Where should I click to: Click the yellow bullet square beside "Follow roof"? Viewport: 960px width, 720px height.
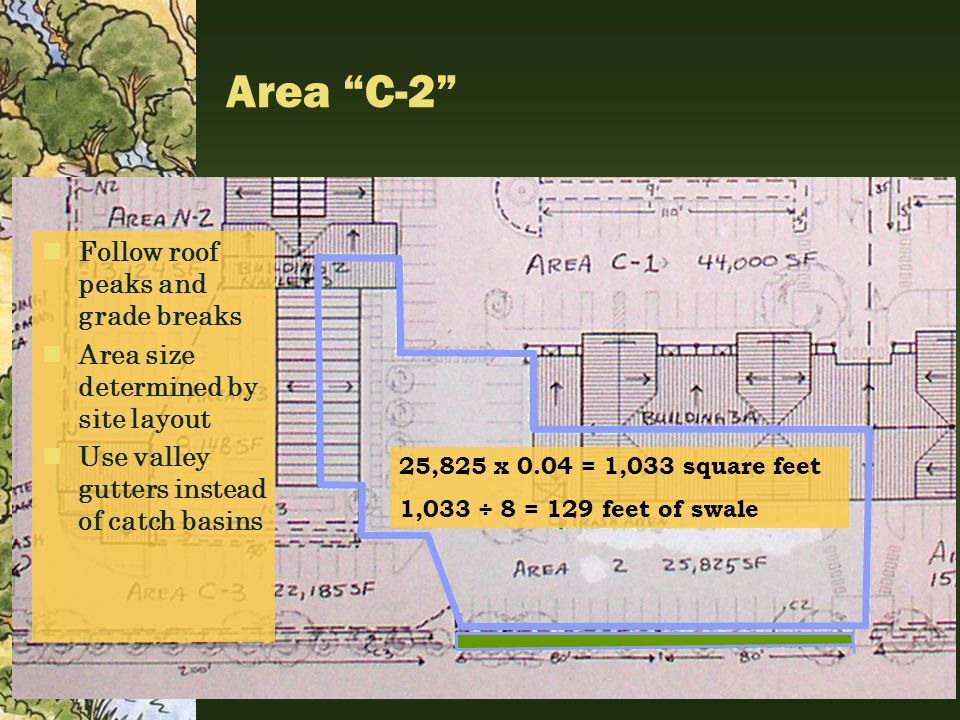tap(52, 251)
